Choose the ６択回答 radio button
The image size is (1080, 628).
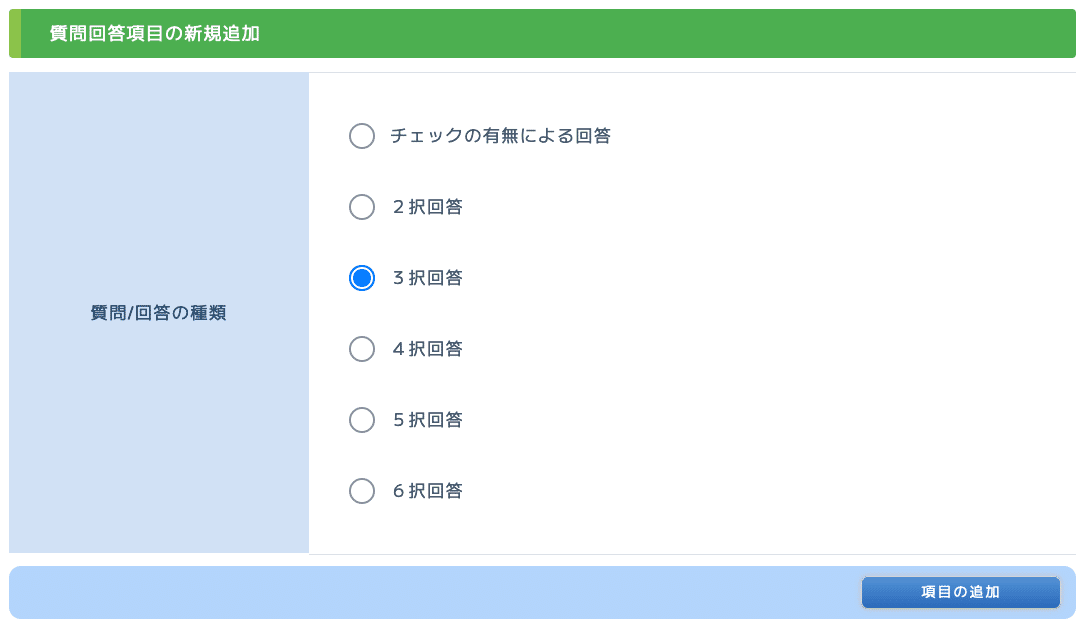click(x=362, y=490)
